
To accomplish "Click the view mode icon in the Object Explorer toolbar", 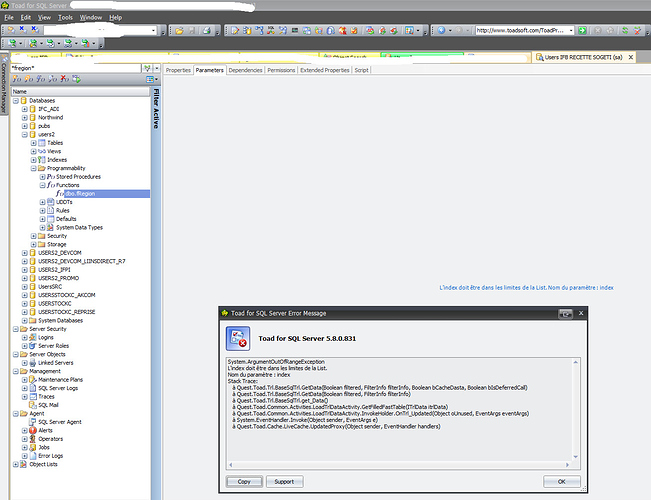I will pyautogui.click(x=150, y=79).
